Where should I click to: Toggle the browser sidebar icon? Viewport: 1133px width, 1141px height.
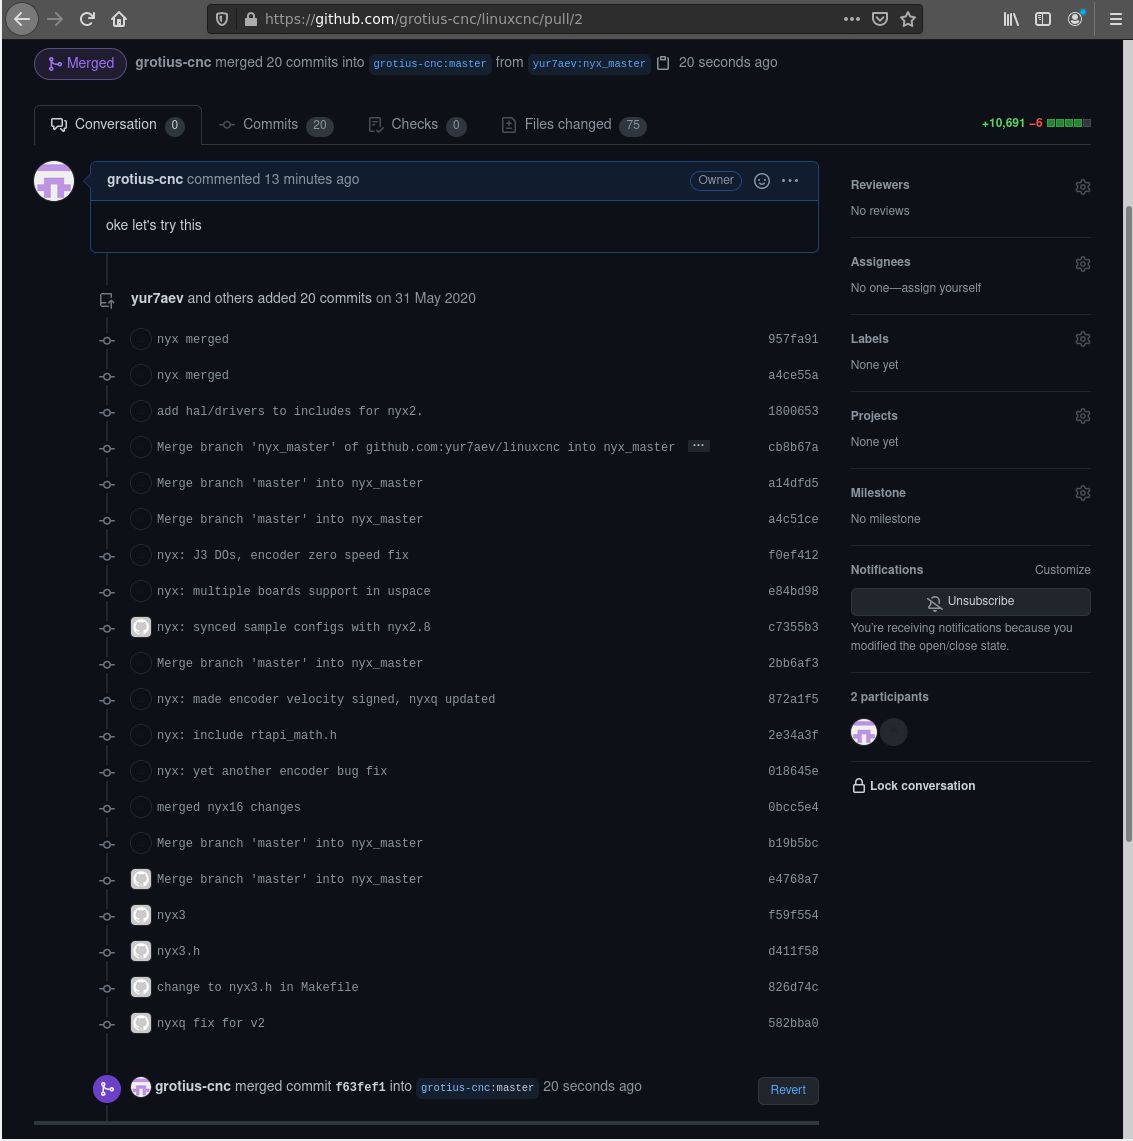[1043, 19]
